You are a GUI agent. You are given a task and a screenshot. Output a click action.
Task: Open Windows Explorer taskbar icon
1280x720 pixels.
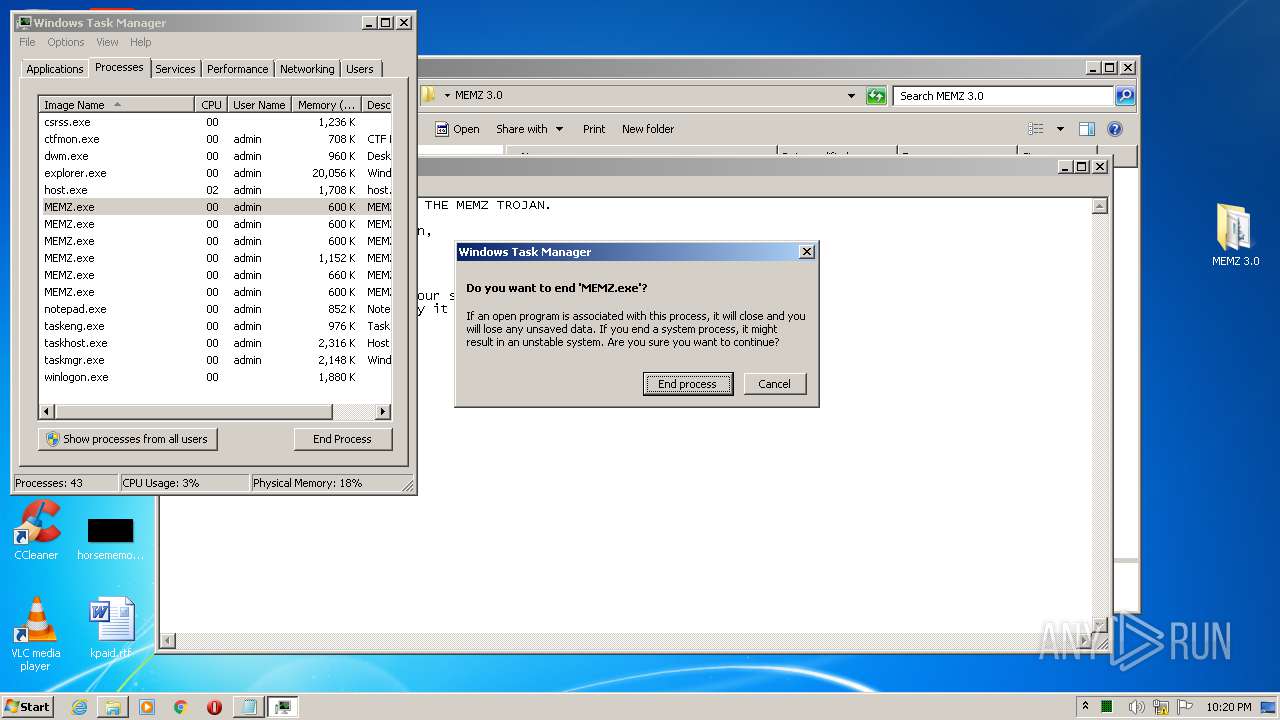(x=113, y=707)
